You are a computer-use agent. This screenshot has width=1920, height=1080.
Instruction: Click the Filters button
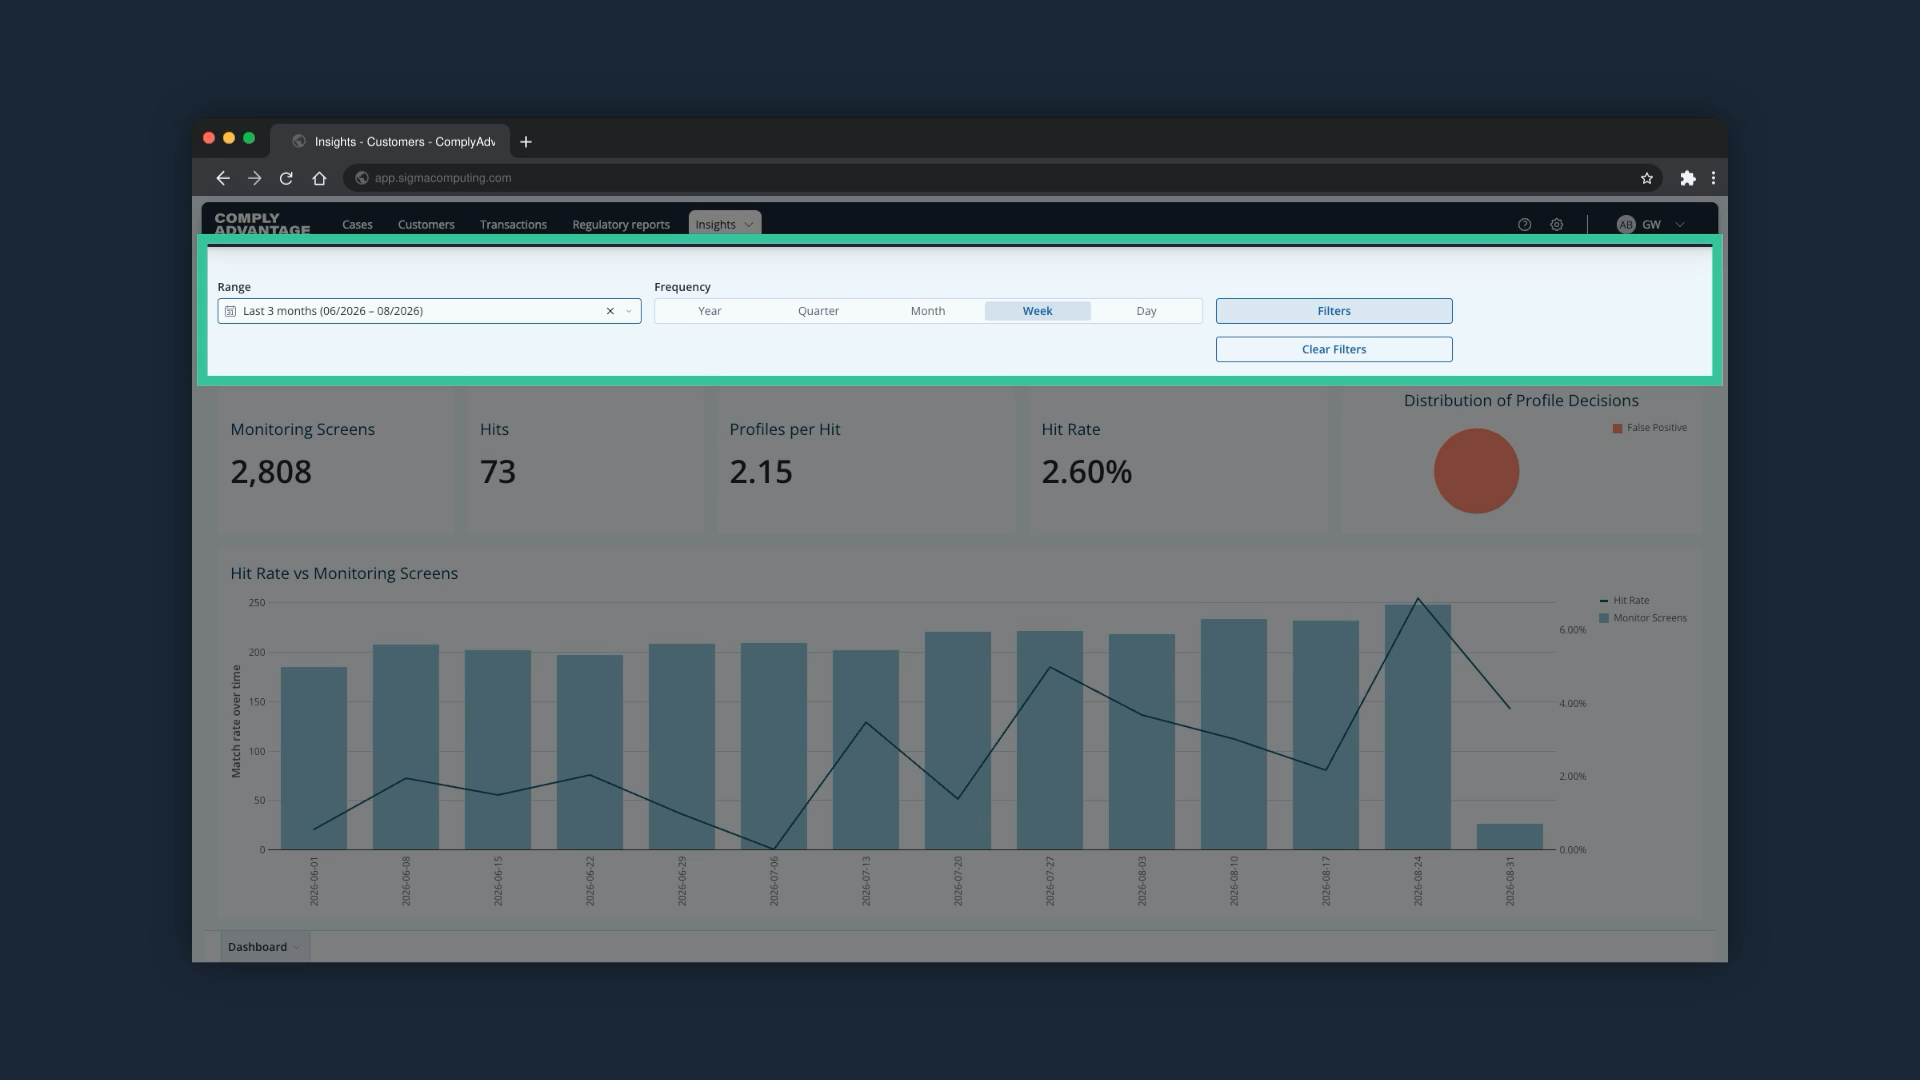coord(1334,311)
